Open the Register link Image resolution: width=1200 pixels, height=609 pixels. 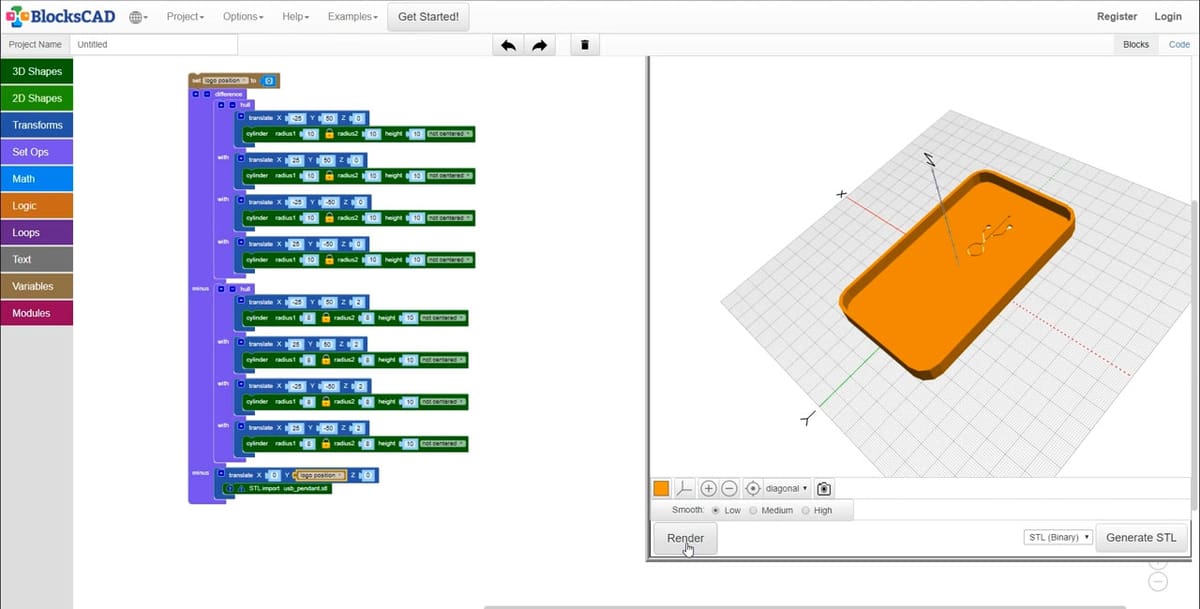click(1117, 17)
